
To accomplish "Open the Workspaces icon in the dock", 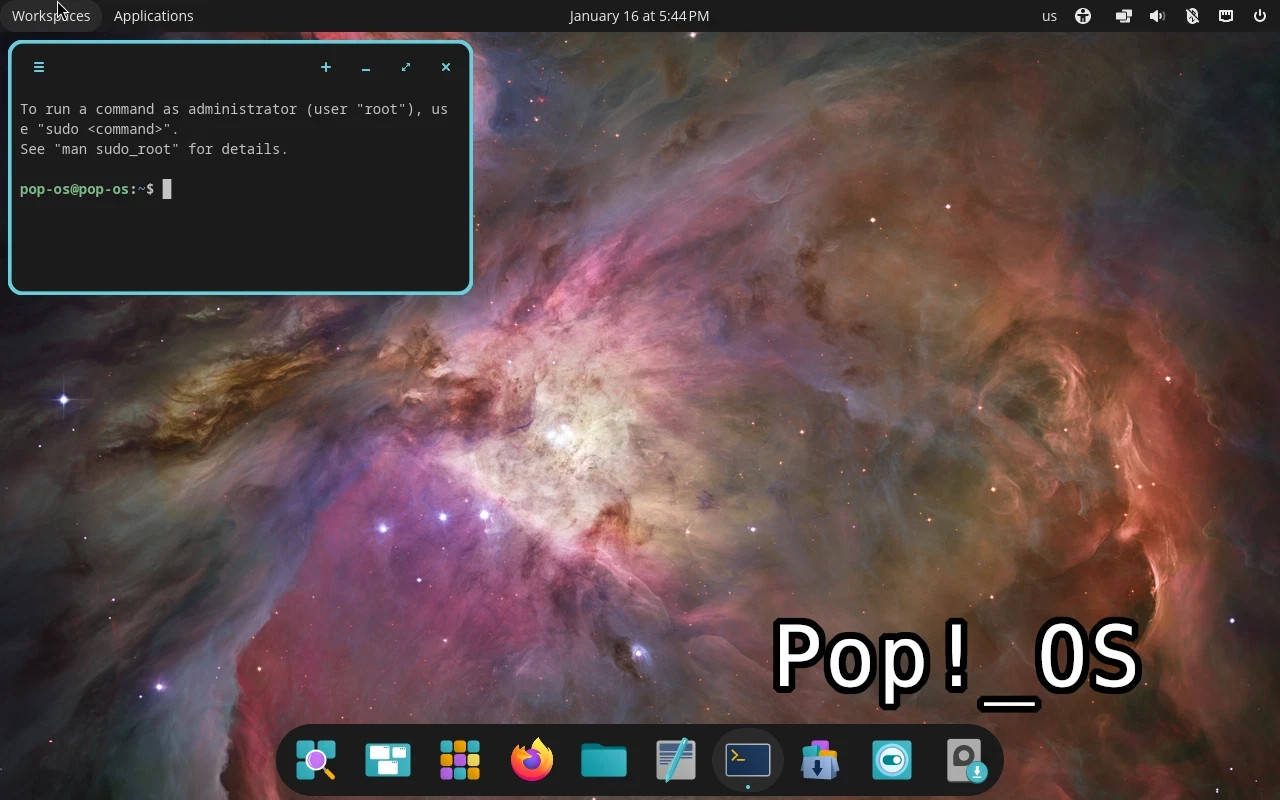I will click(388, 760).
